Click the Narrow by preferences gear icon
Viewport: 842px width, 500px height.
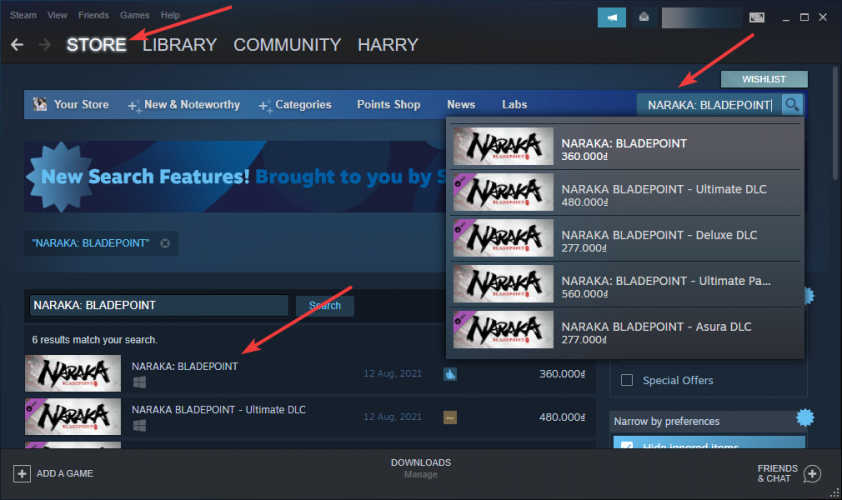coord(805,417)
